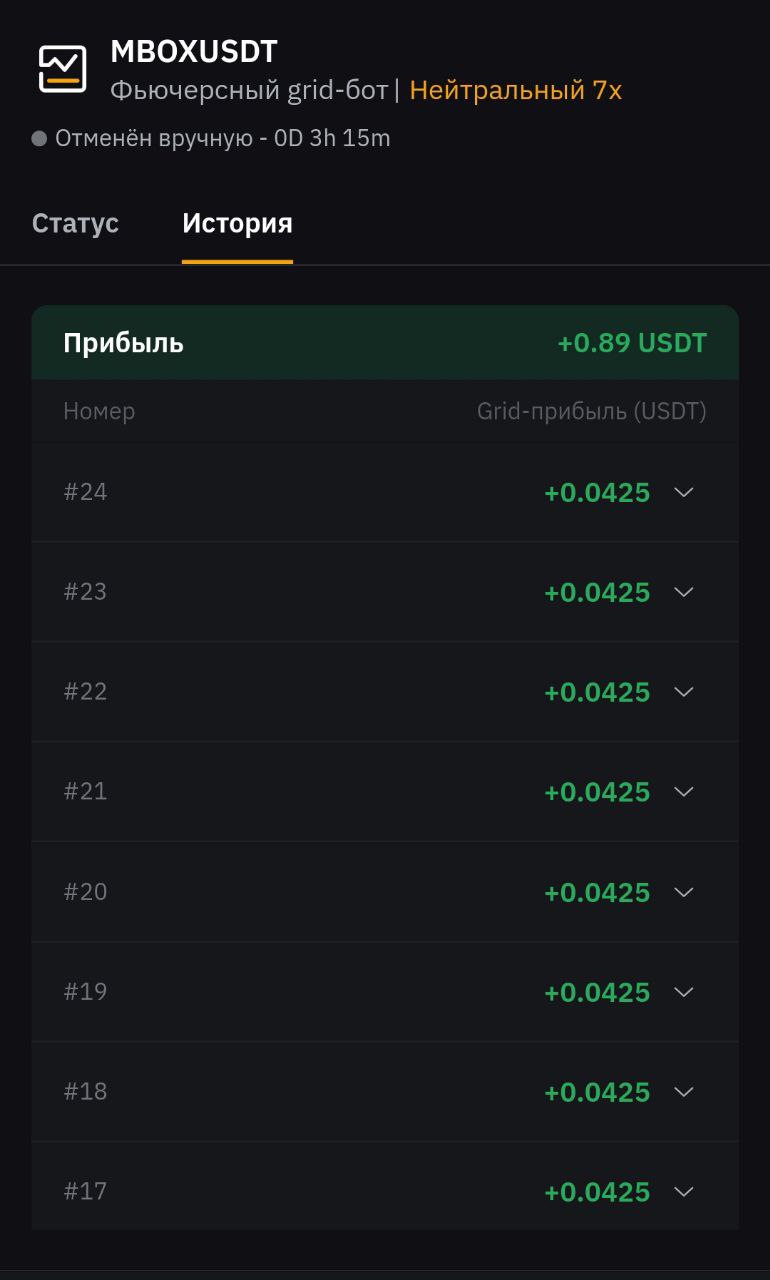Screen dimensions: 770x1280
Task: Expand grid trade #23 details
Action: coord(684,592)
